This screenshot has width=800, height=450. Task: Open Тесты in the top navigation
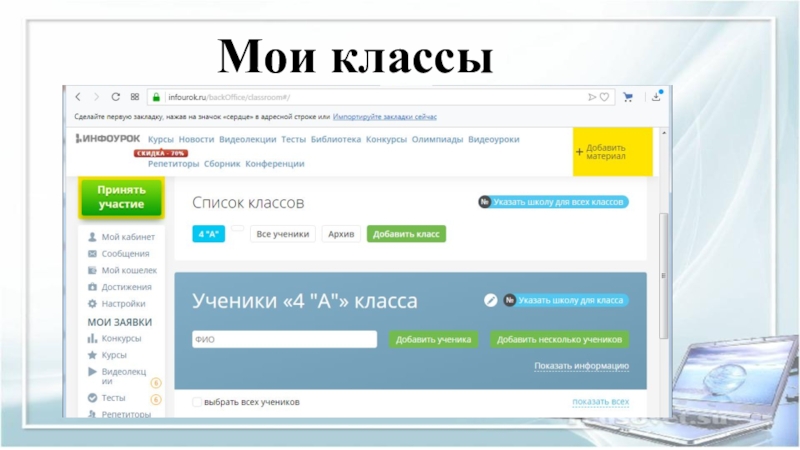click(293, 139)
